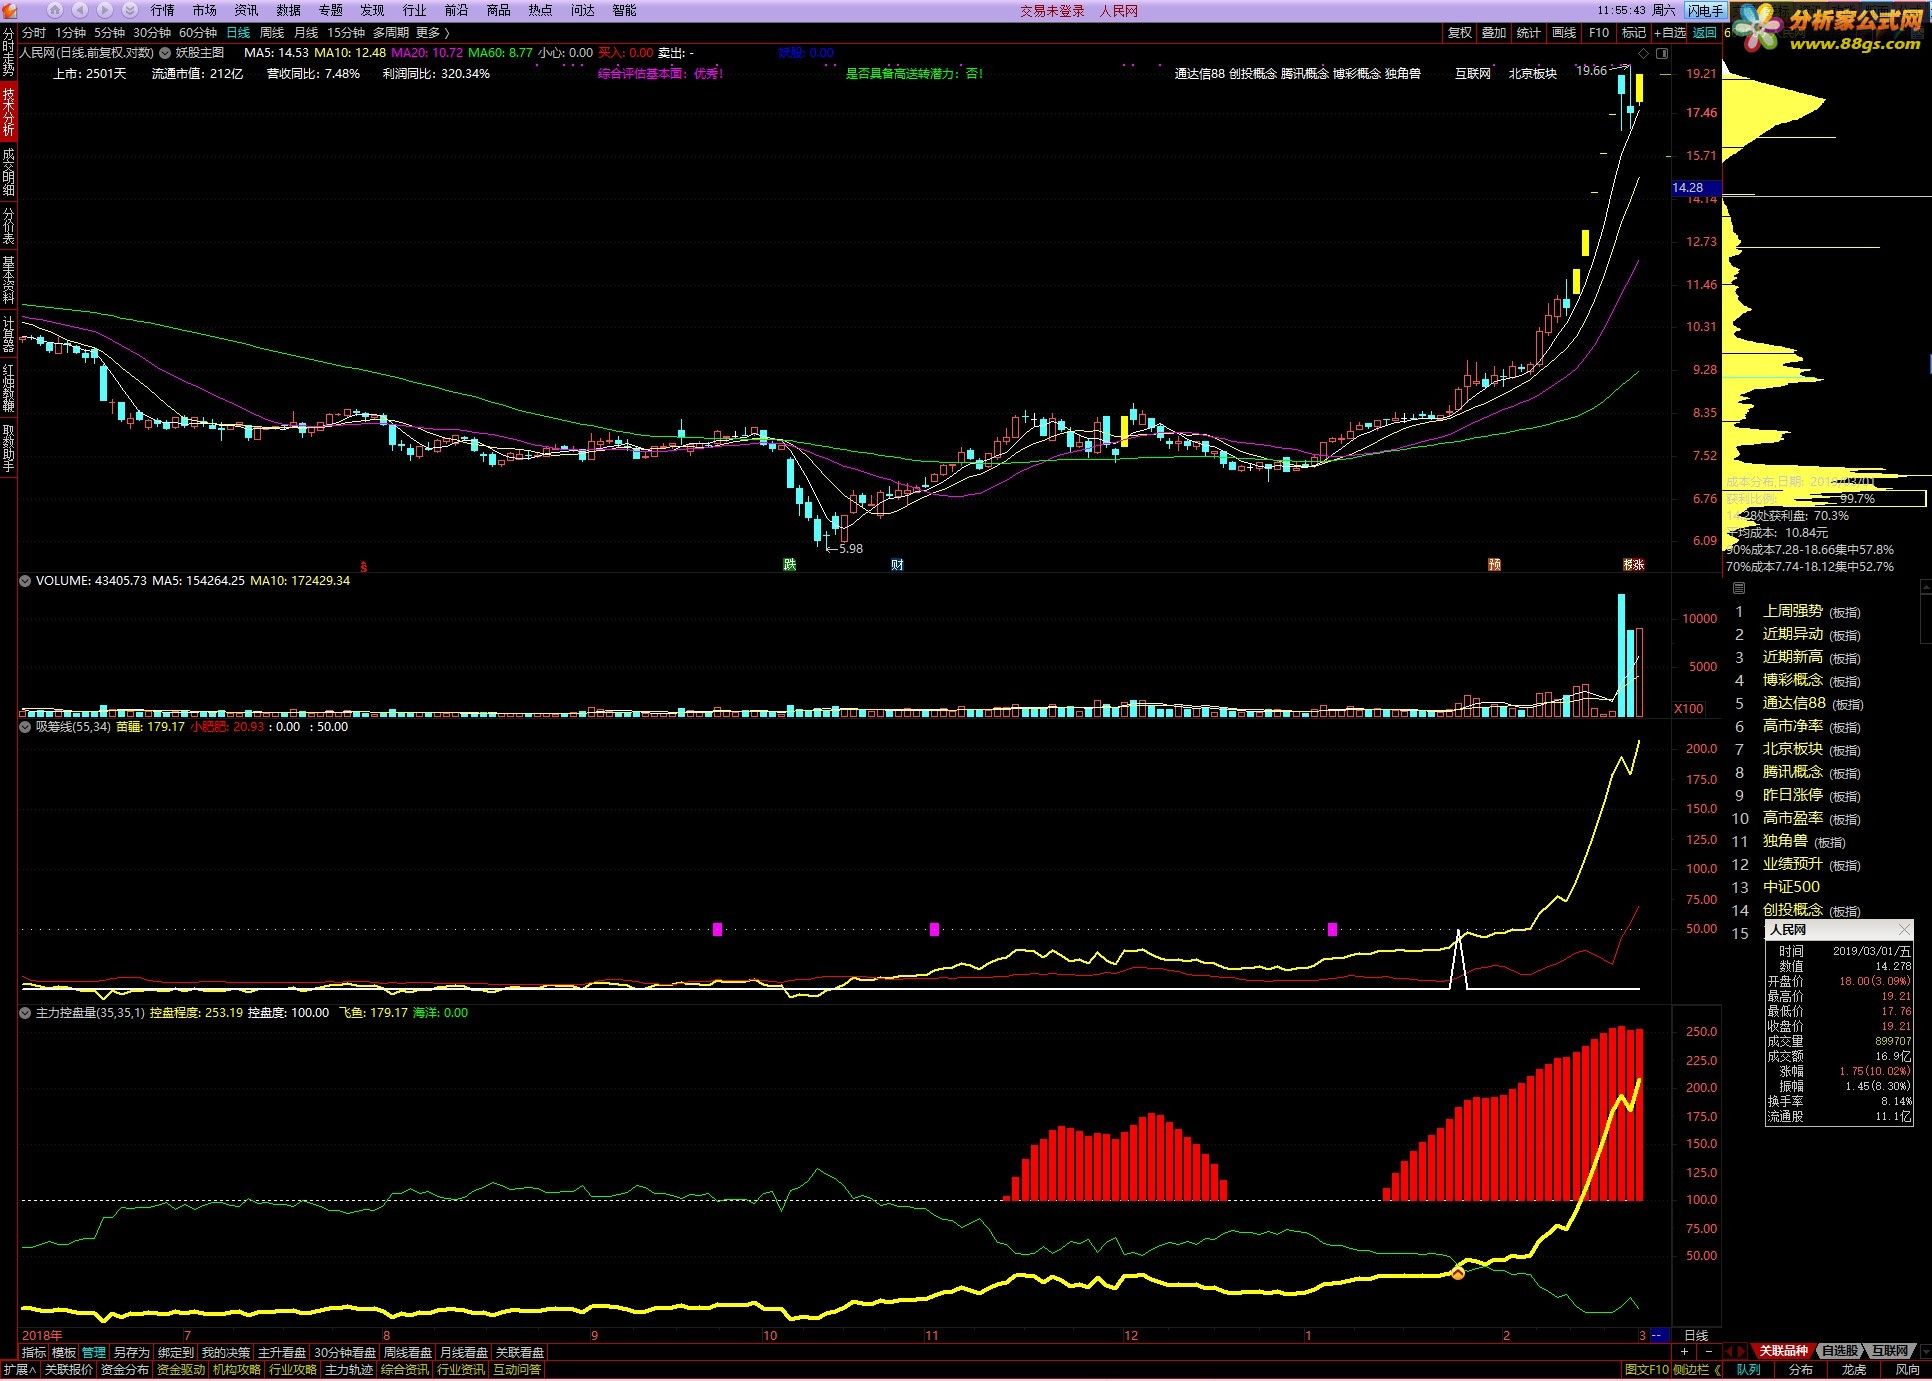Switch to 60分钟 period
The image size is (1932, 1381).
click(x=198, y=33)
